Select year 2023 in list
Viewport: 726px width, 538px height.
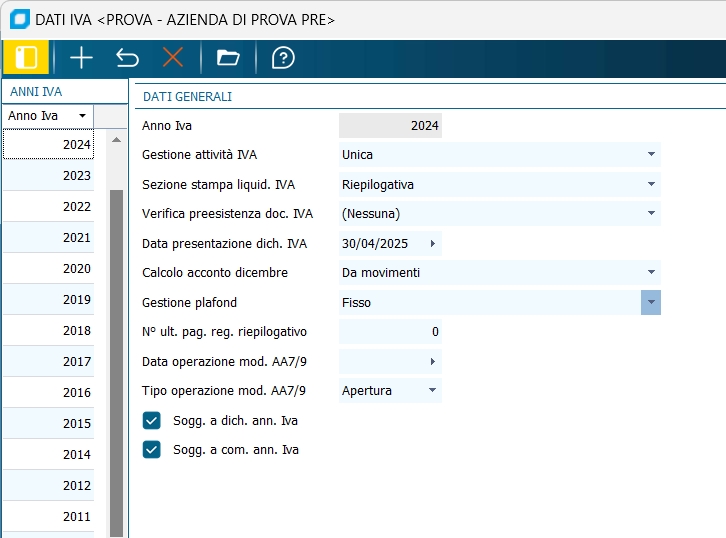pos(49,175)
